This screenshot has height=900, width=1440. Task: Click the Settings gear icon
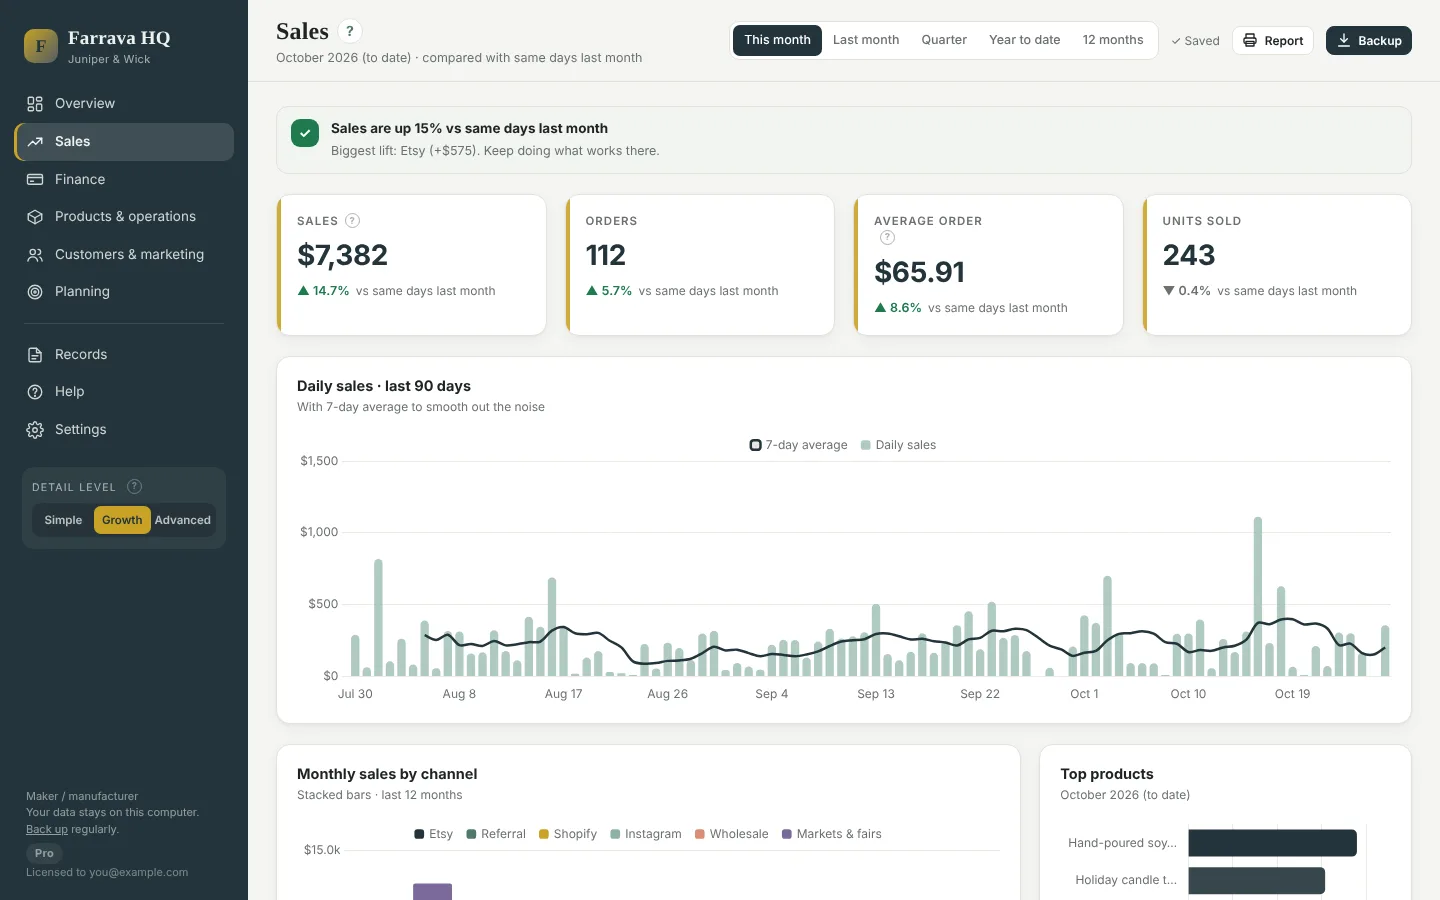pos(35,430)
